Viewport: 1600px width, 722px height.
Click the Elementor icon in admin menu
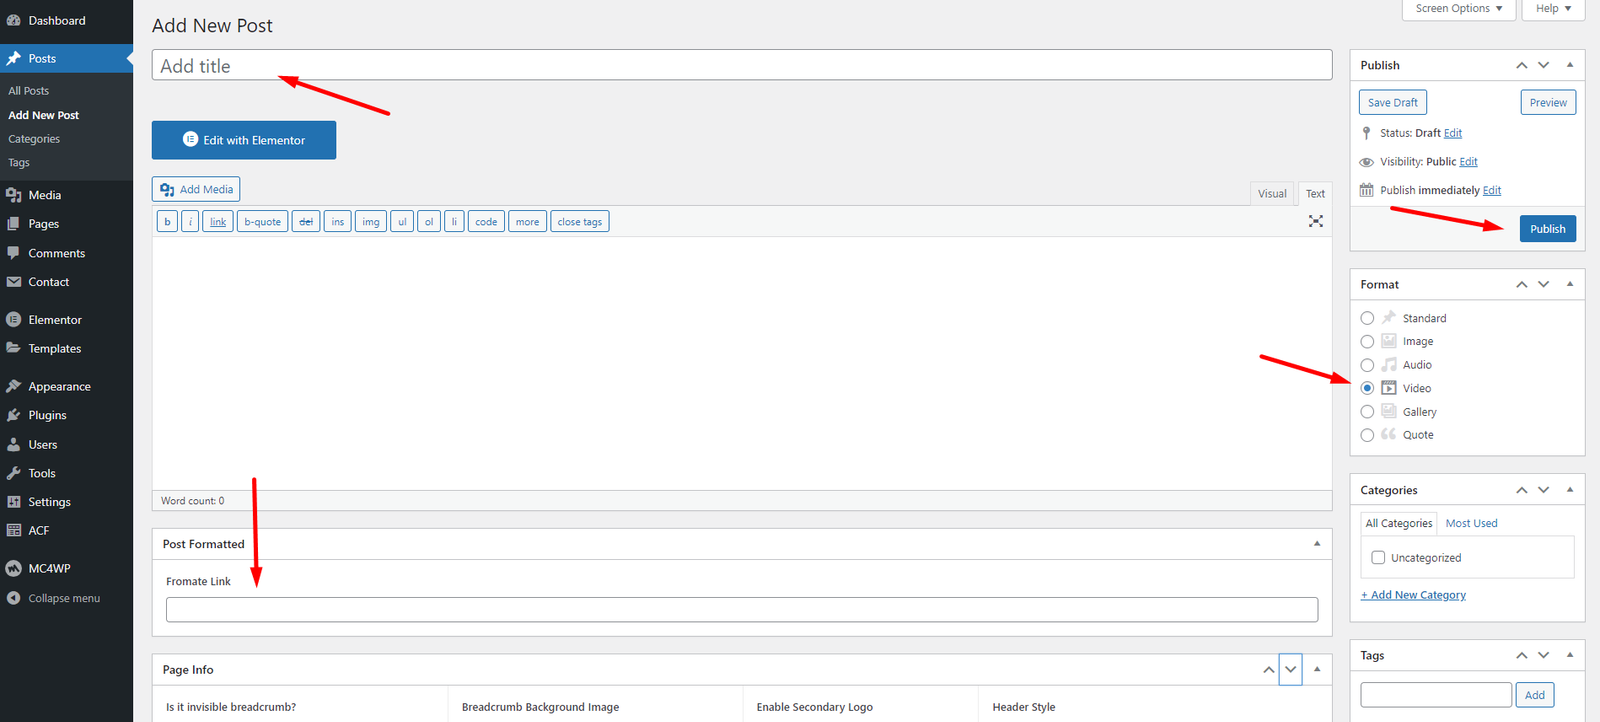click(x=14, y=320)
